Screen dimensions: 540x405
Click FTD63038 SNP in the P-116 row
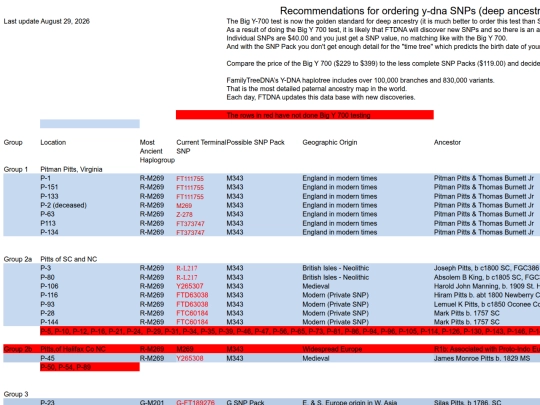pos(192,295)
